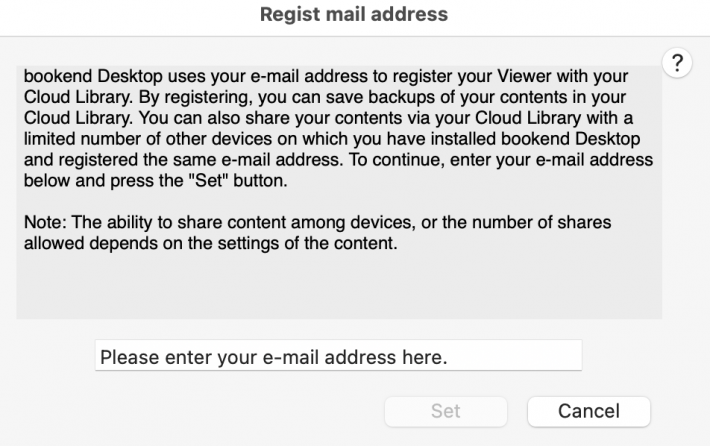The height and width of the screenshot is (446, 710).
Task: Click the line starting "and registered the same"
Action: [x=338, y=159]
